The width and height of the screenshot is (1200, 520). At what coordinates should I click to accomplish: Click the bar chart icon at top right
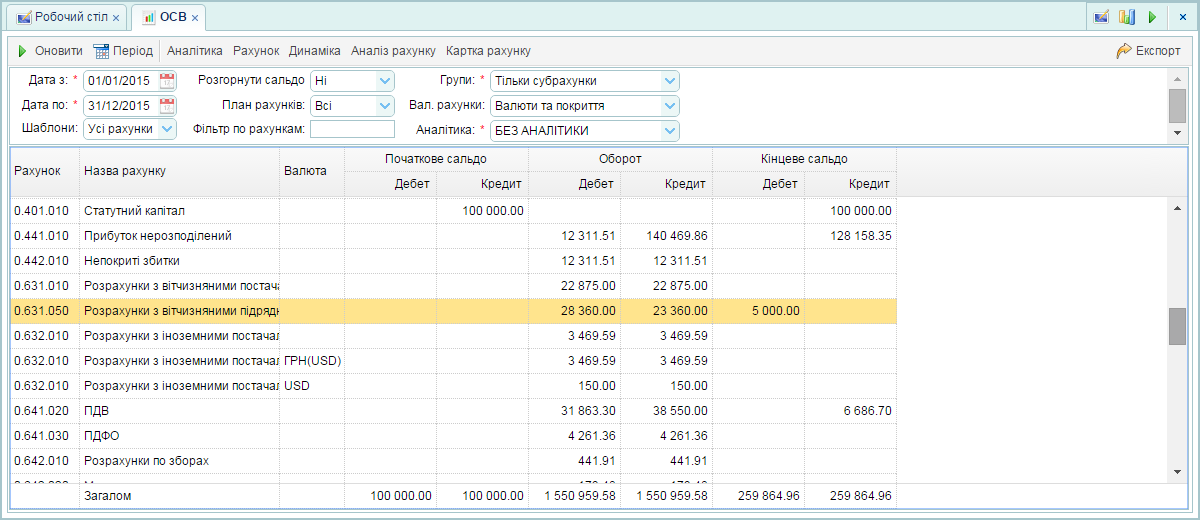tap(1127, 17)
